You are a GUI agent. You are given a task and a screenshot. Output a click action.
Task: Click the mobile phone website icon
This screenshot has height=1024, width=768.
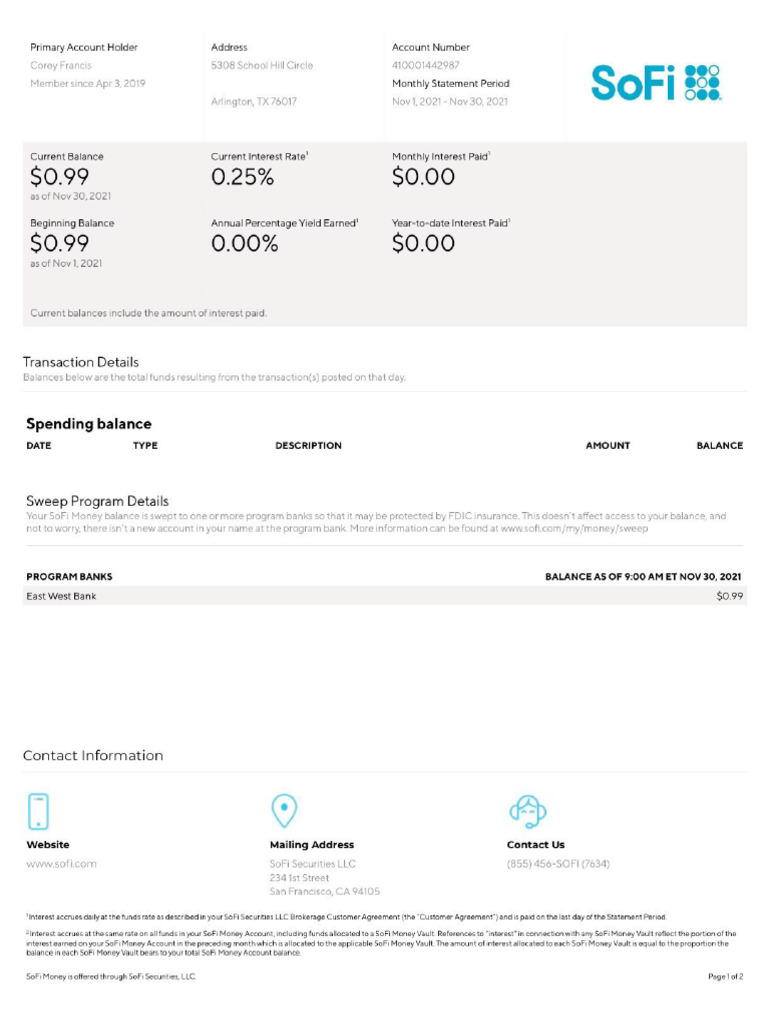(x=38, y=810)
